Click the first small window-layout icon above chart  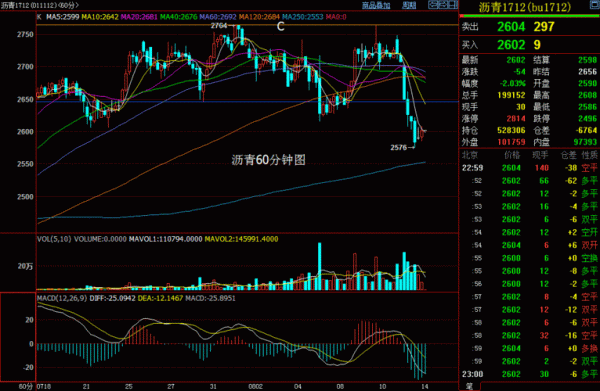(433, 5)
